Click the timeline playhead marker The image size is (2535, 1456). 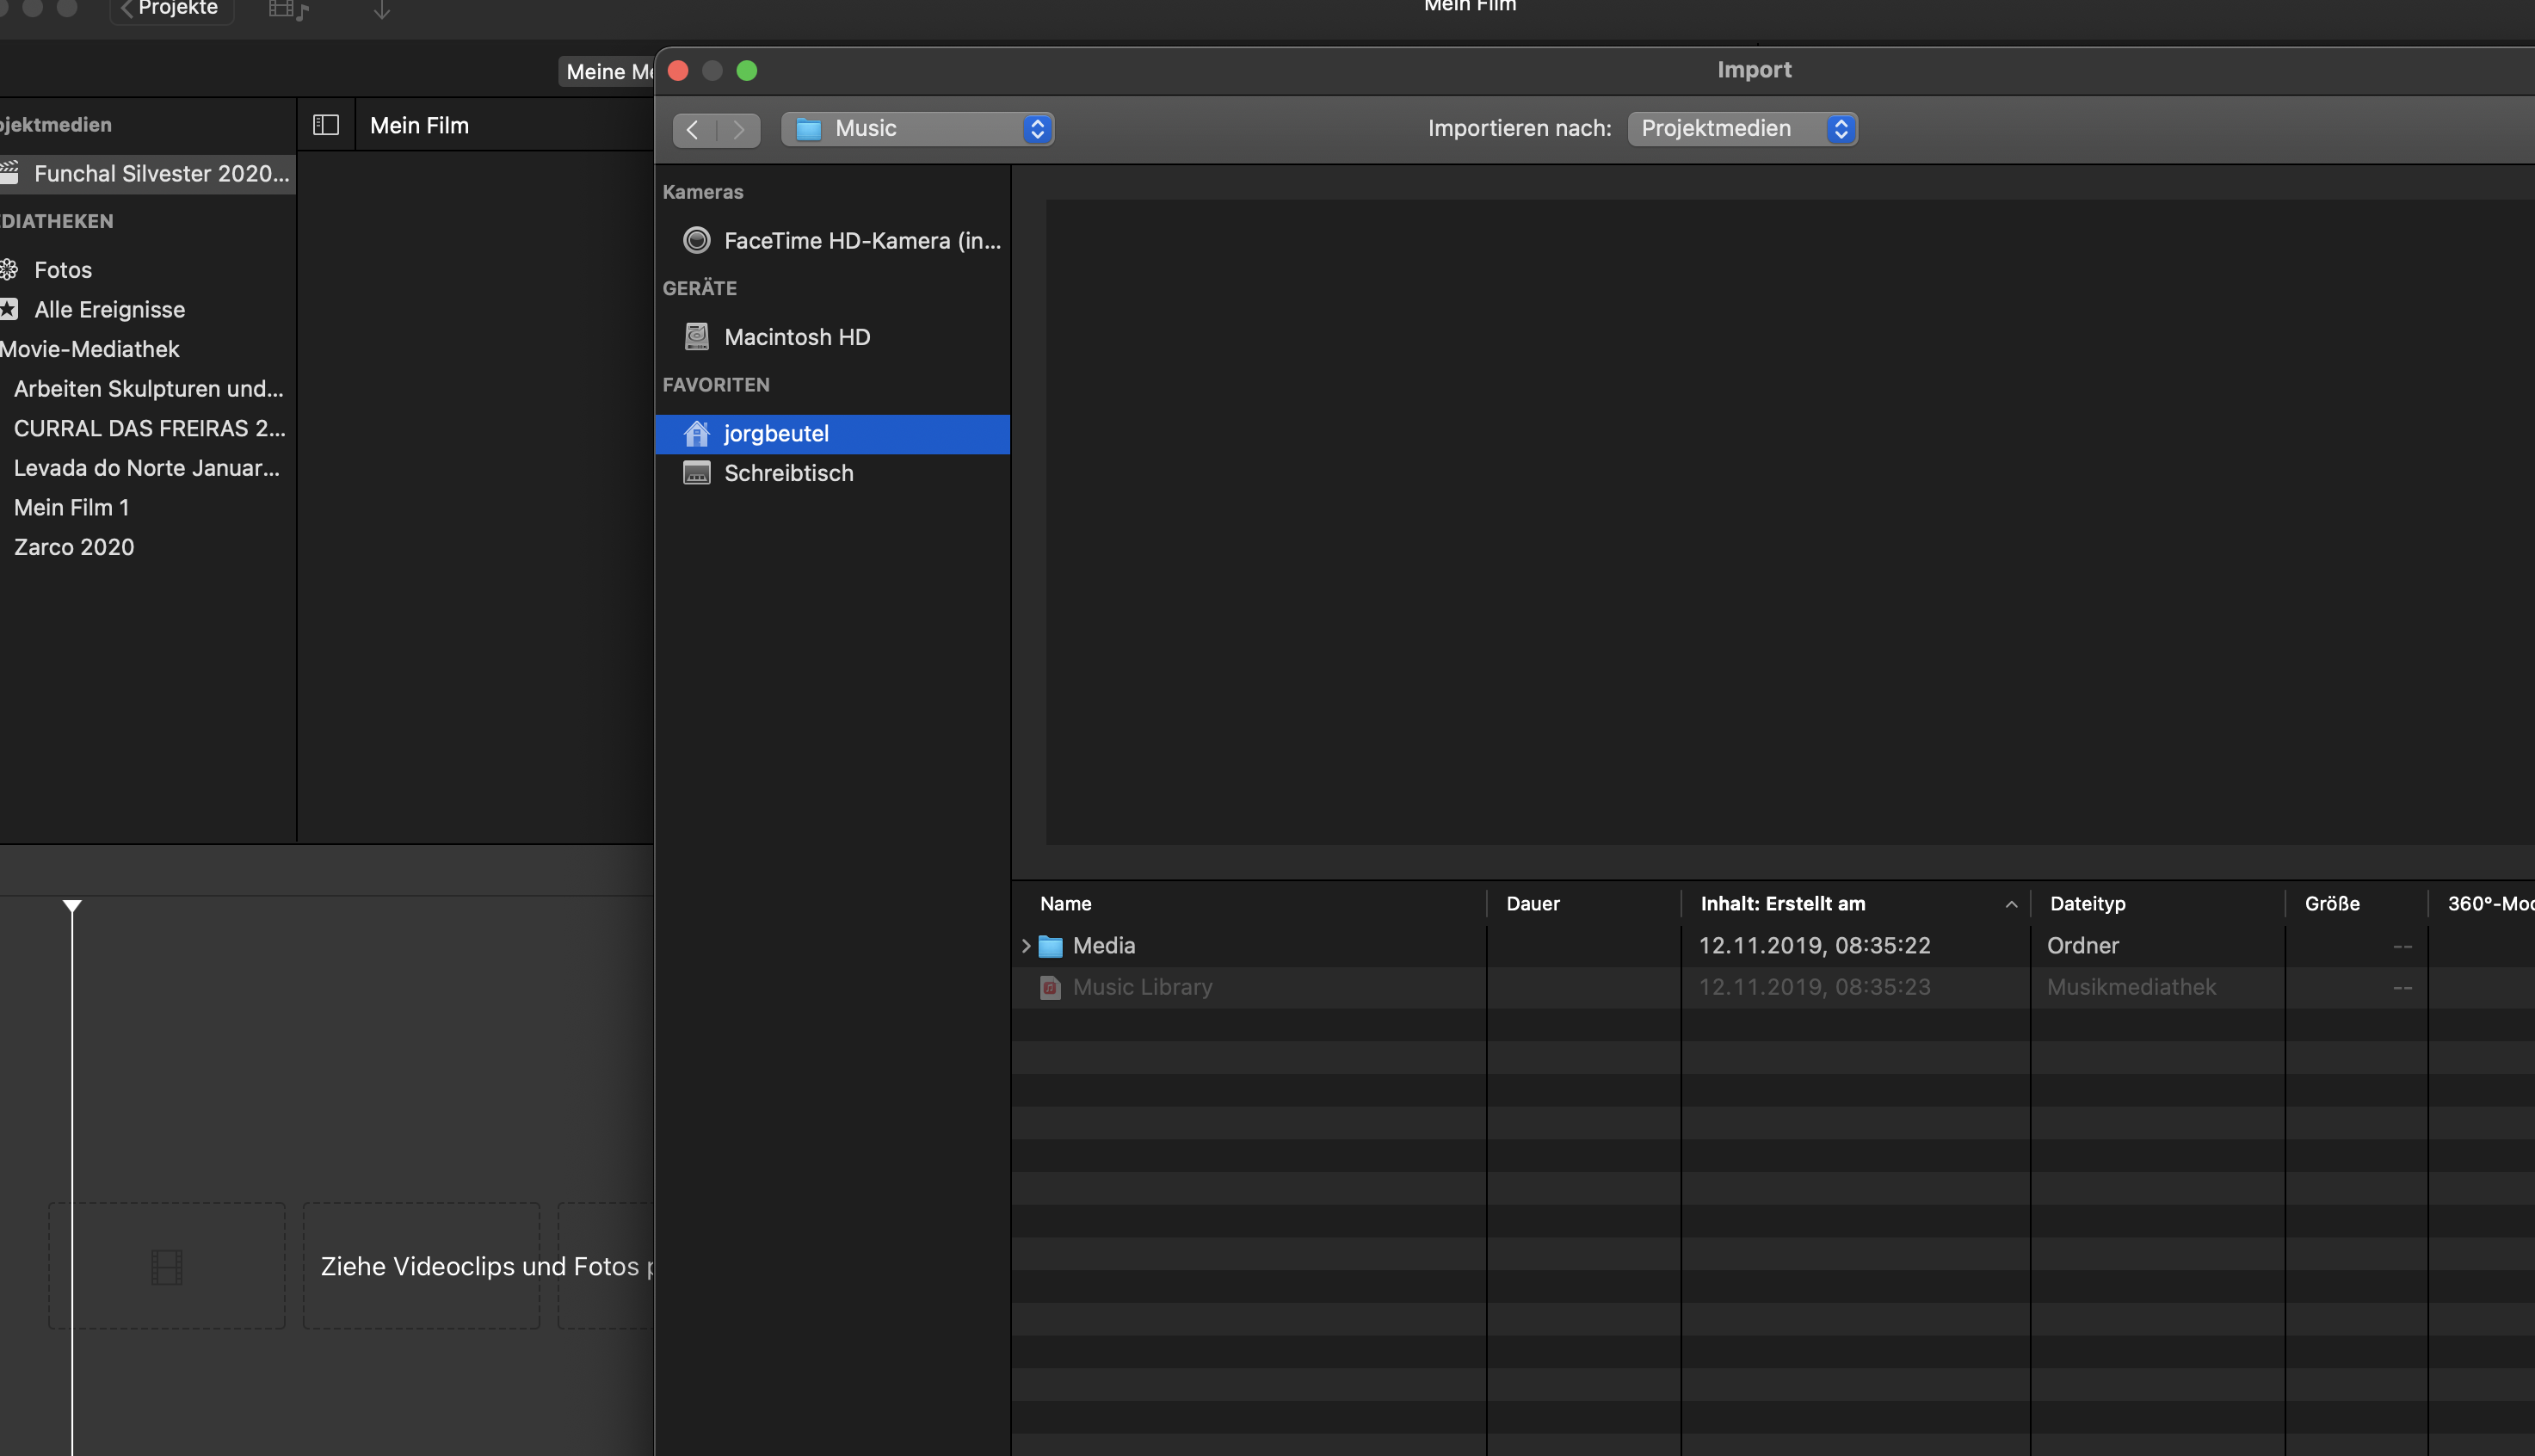pos(72,906)
